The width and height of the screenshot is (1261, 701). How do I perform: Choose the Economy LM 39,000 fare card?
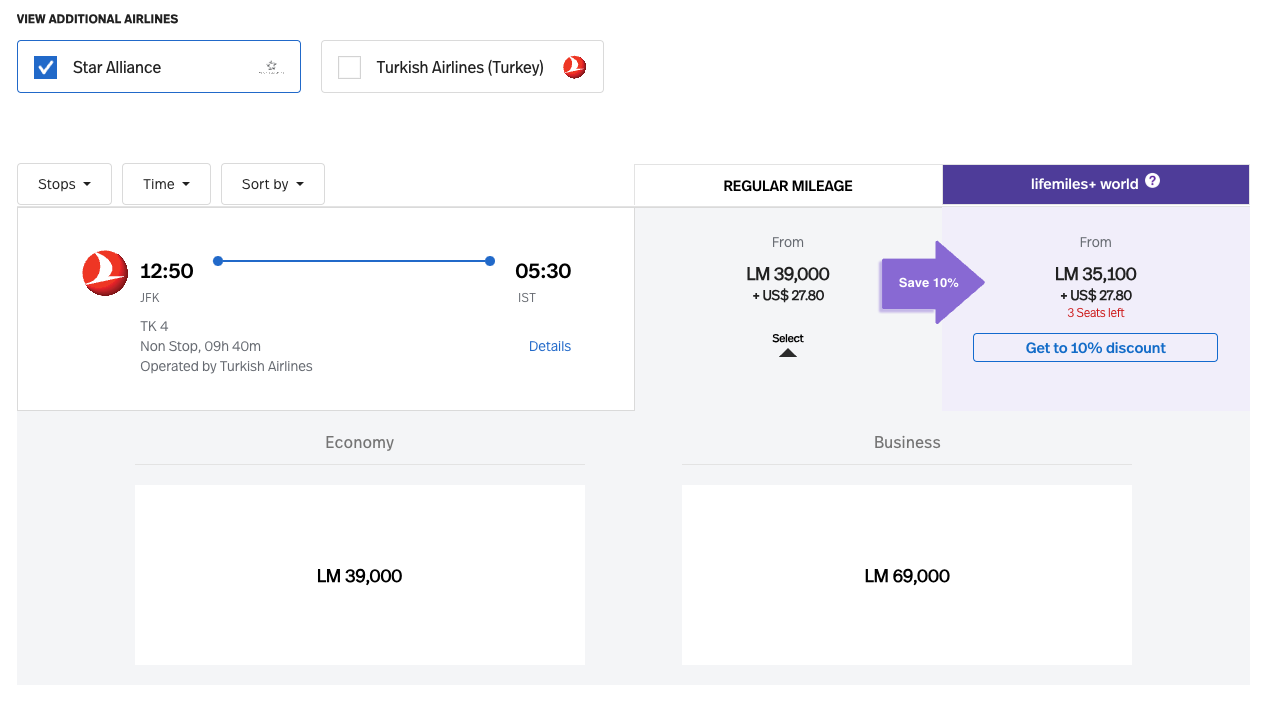[360, 575]
